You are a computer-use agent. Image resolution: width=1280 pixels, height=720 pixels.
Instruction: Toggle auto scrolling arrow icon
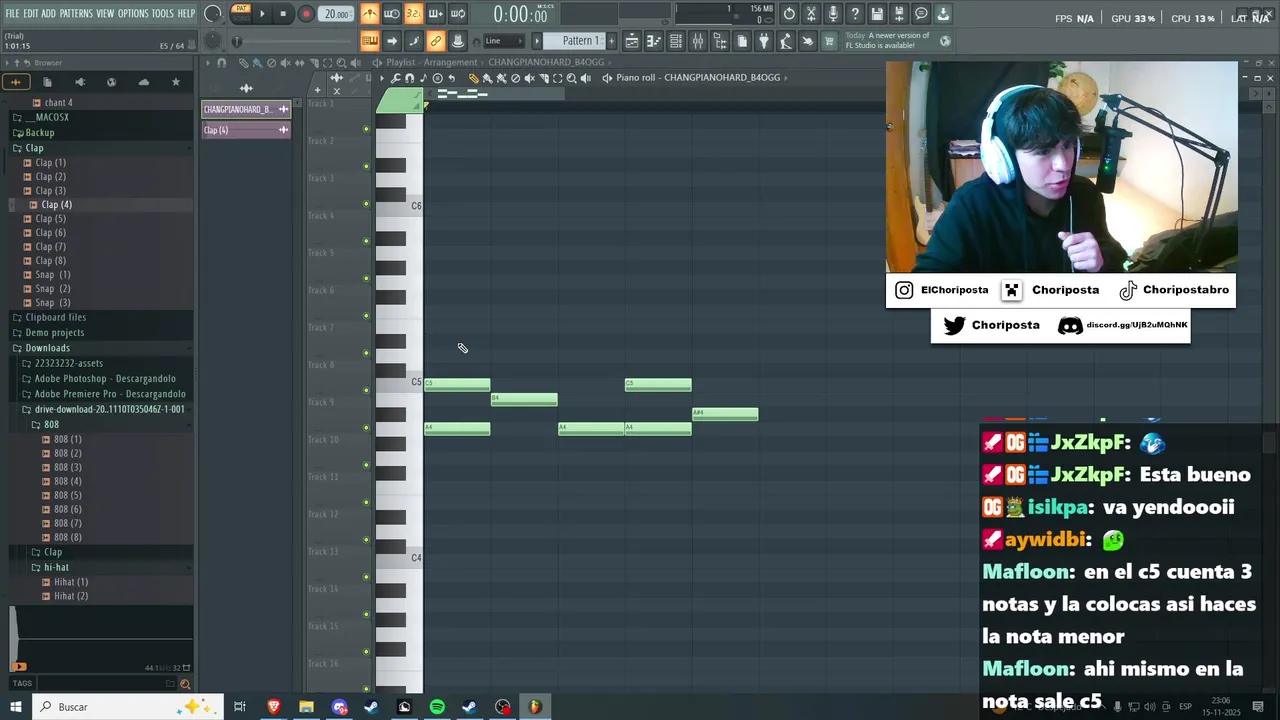tap(392, 41)
